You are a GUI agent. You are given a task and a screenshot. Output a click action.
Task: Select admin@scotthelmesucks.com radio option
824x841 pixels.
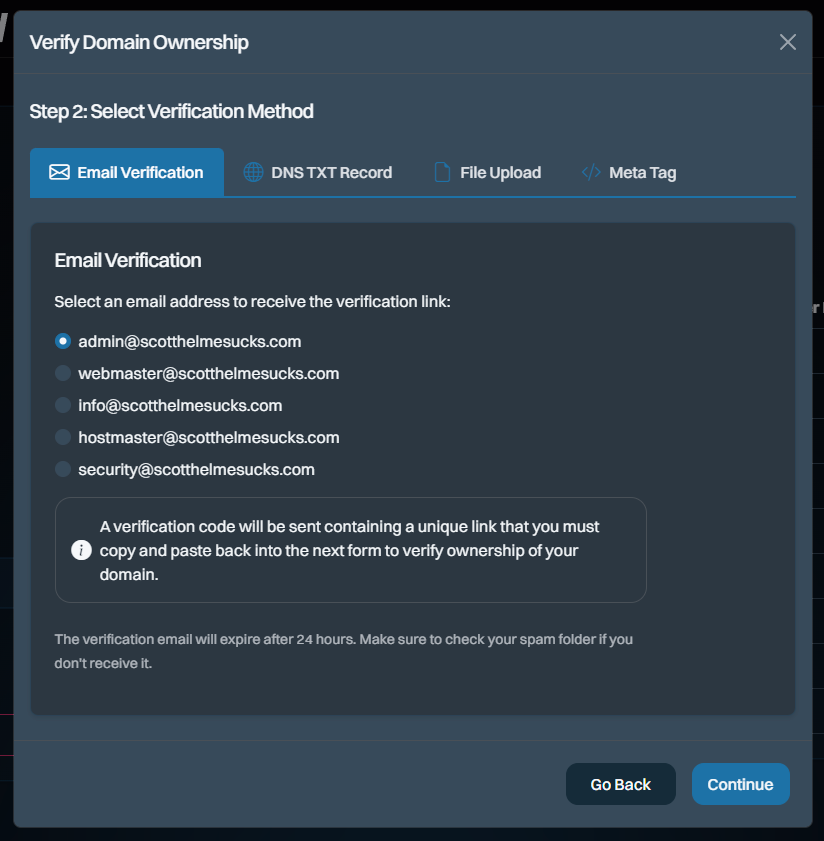pyautogui.click(x=63, y=341)
